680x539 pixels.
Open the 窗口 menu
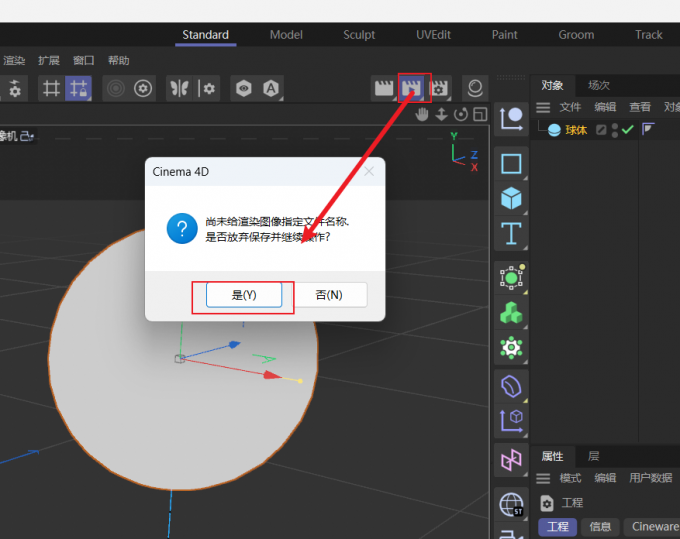(83, 60)
